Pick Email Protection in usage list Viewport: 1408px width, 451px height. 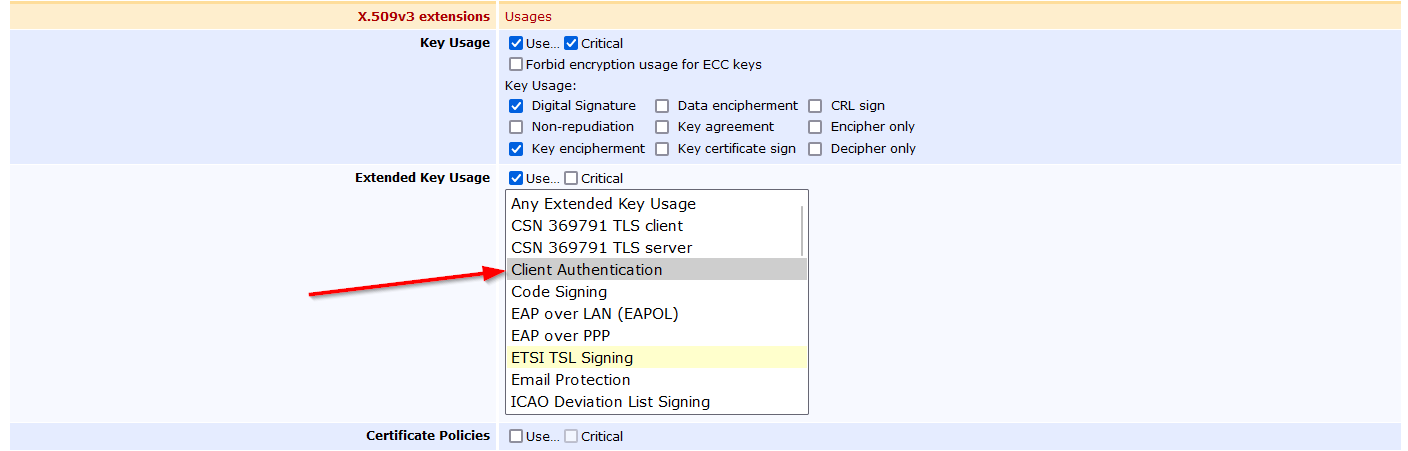[x=570, y=380]
